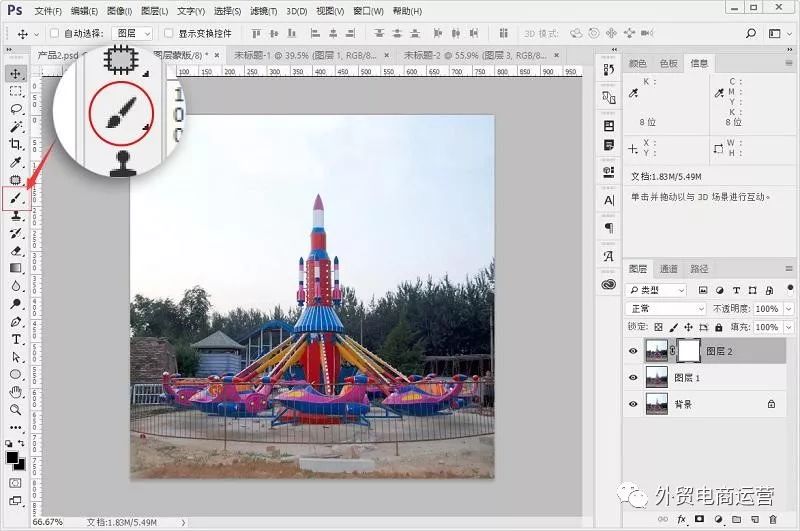Open 类型 layer filter dropdown
This screenshot has height=531, width=800.
[x=656, y=290]
